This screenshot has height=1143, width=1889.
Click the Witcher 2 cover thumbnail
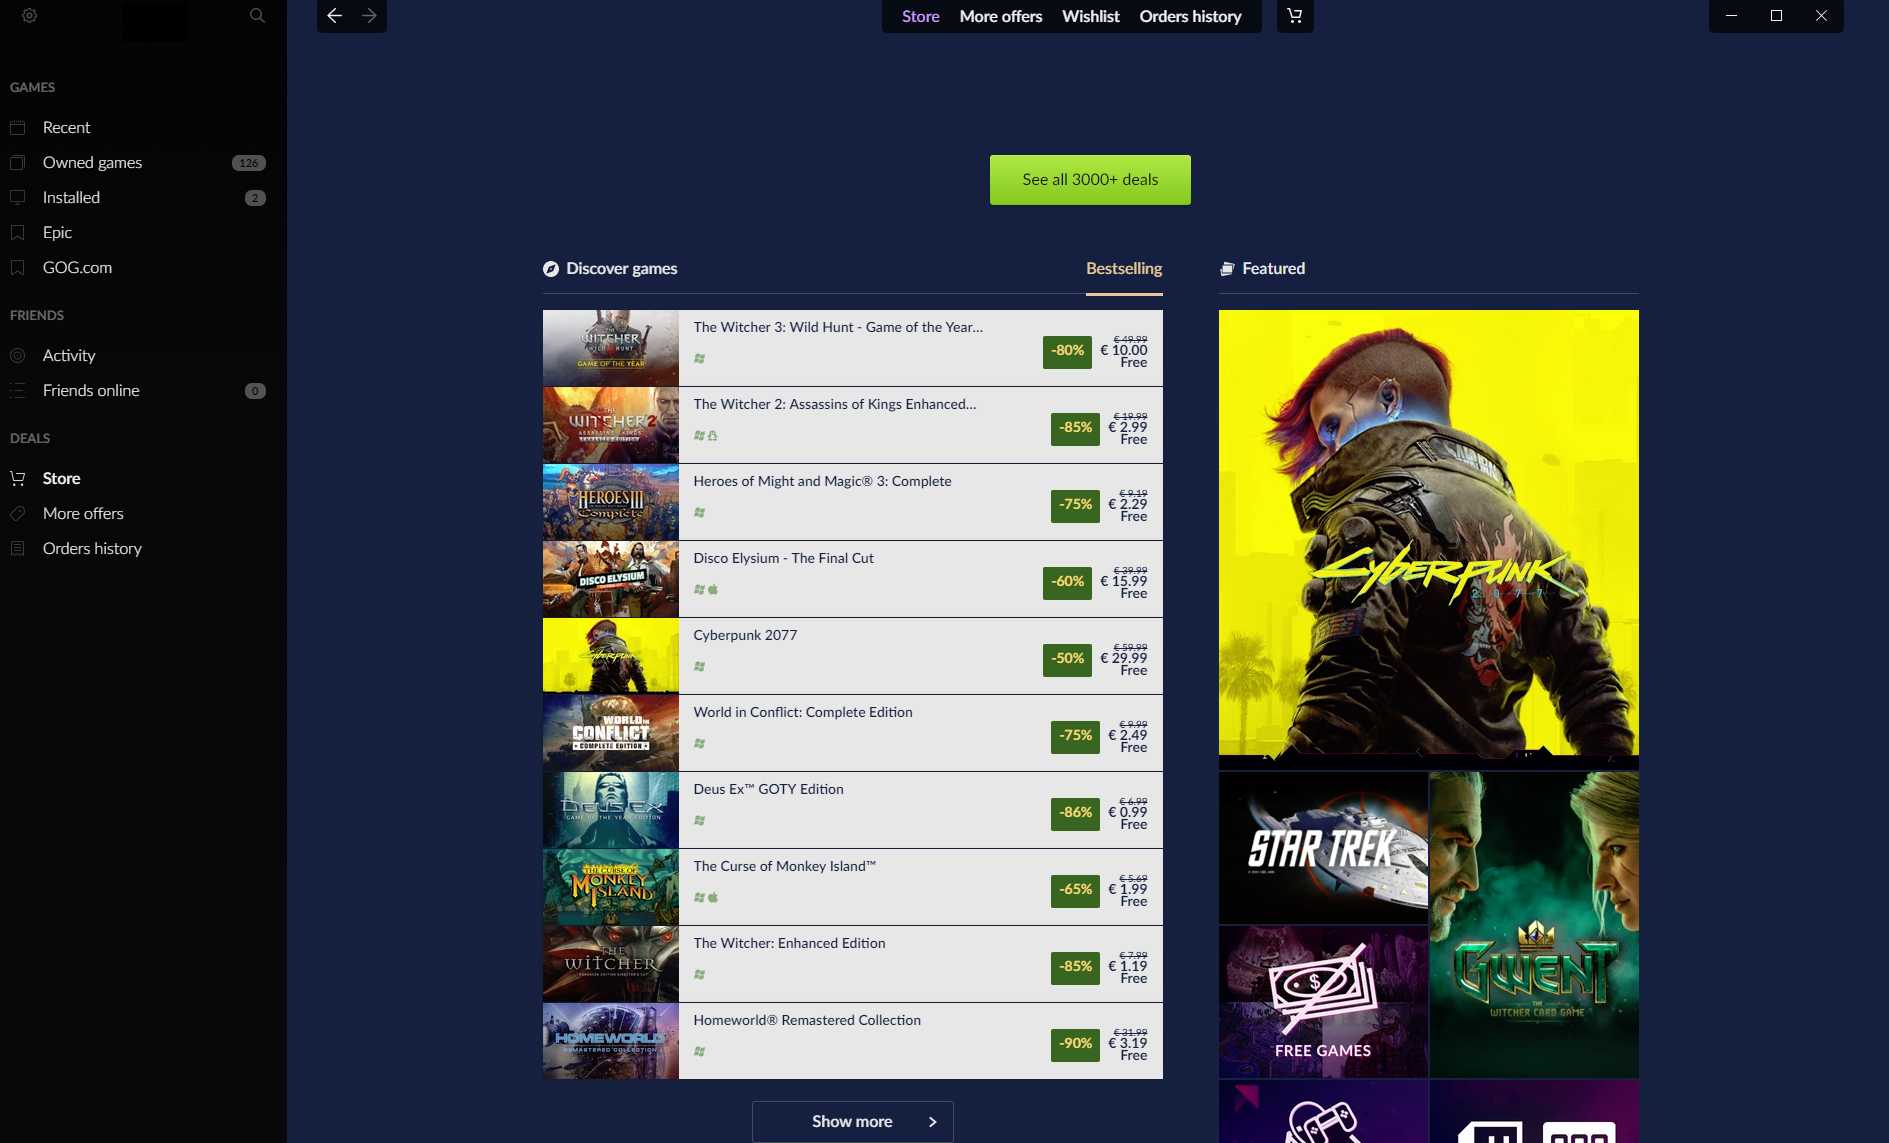pos(611,425)
